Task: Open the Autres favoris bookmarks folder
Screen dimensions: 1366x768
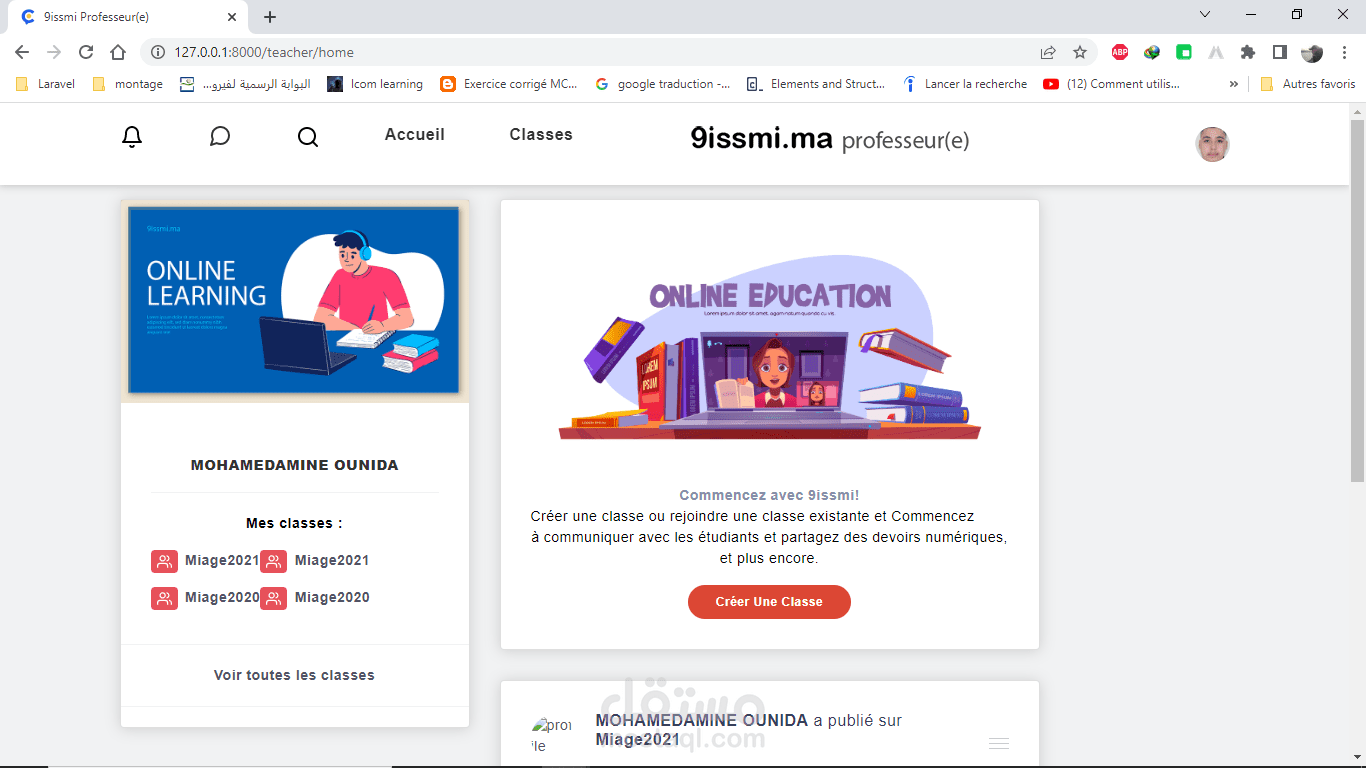Action: (x=1308, y=84)
